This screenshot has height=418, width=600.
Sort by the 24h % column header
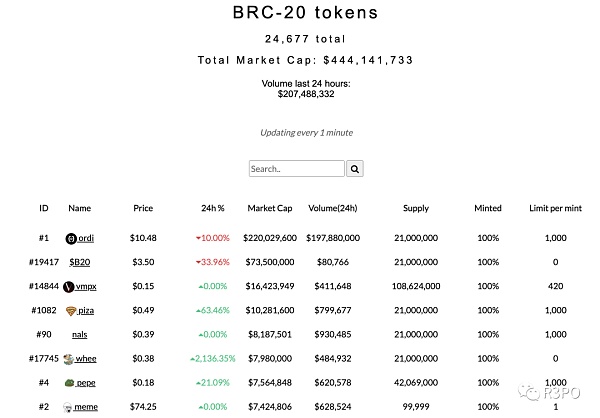click(212, 208)
